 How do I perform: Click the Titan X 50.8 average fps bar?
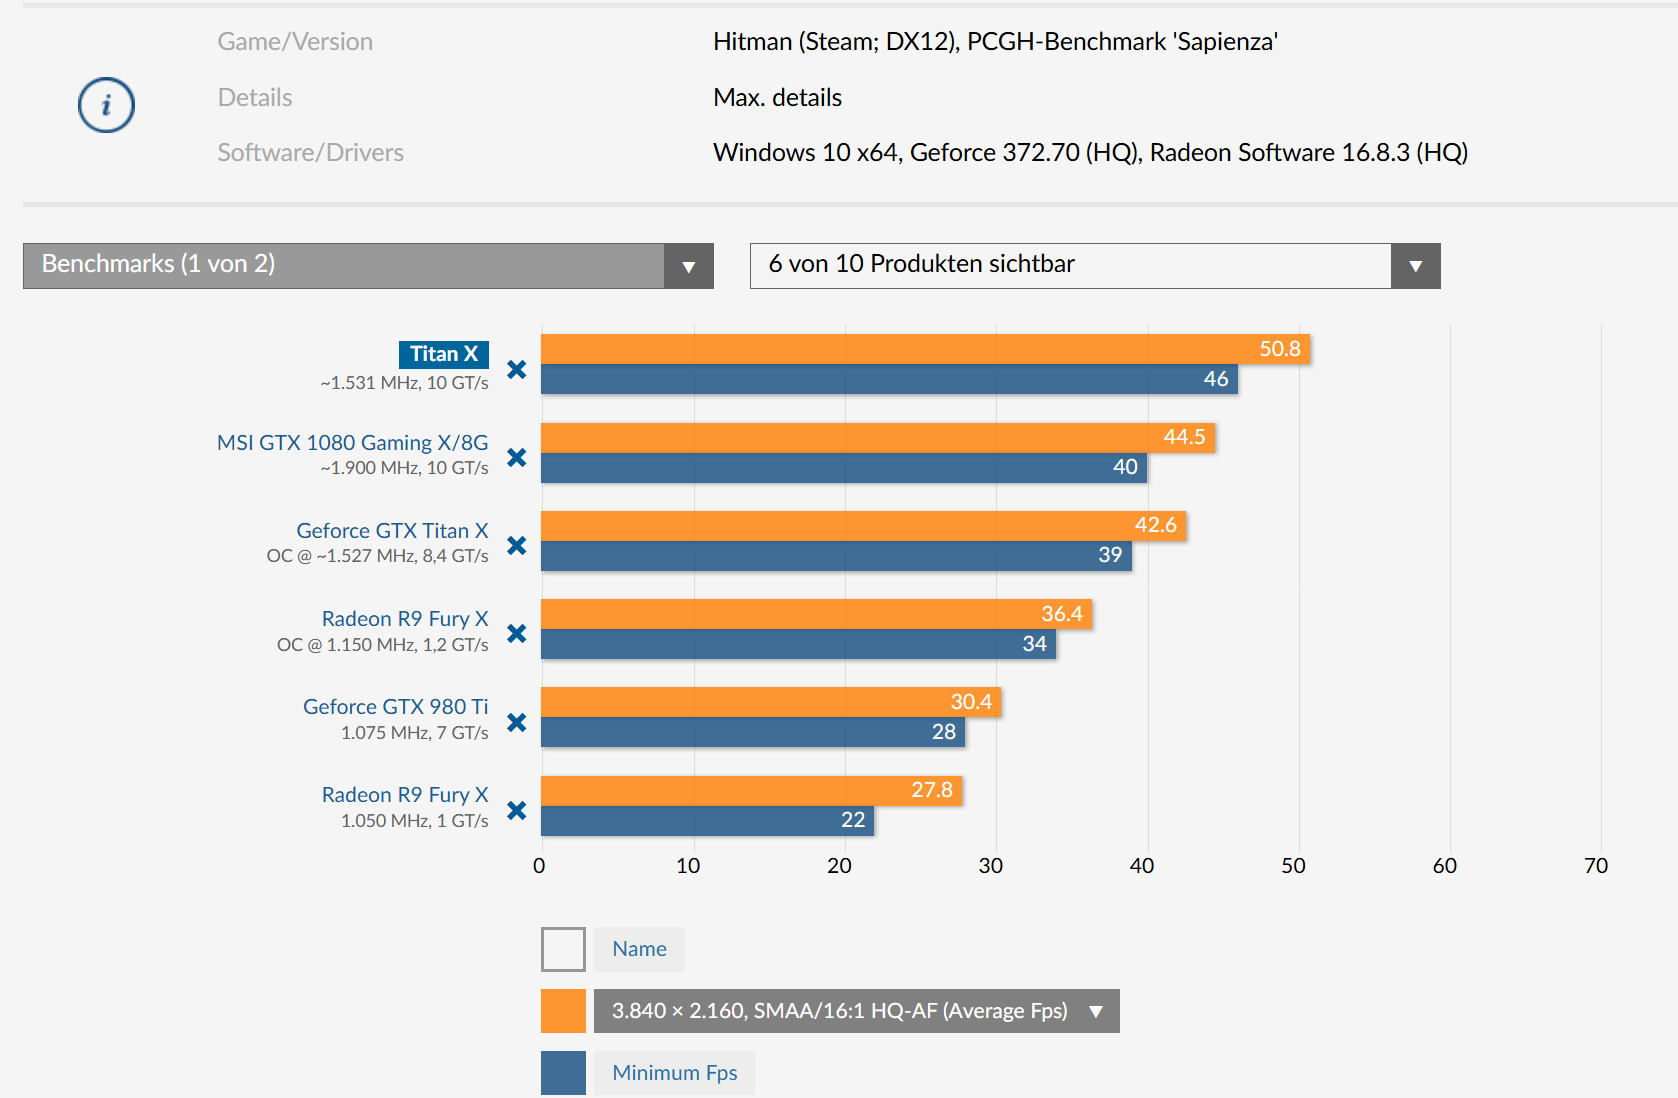[x=925, y=349]
